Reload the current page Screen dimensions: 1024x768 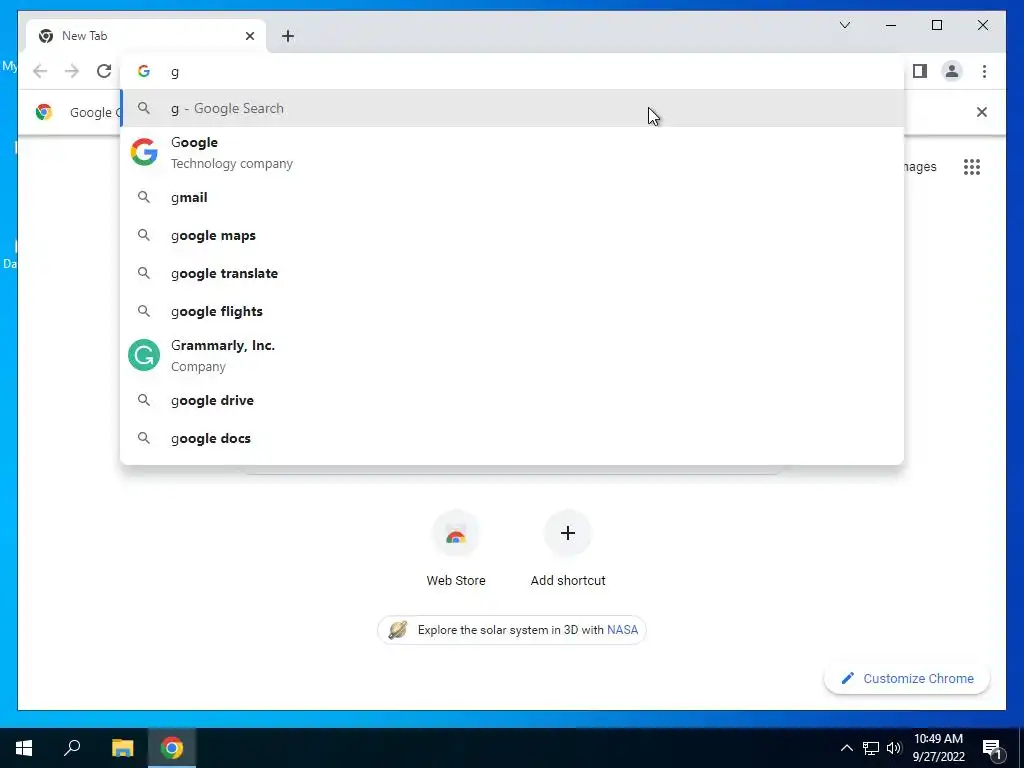pos(104,71)
